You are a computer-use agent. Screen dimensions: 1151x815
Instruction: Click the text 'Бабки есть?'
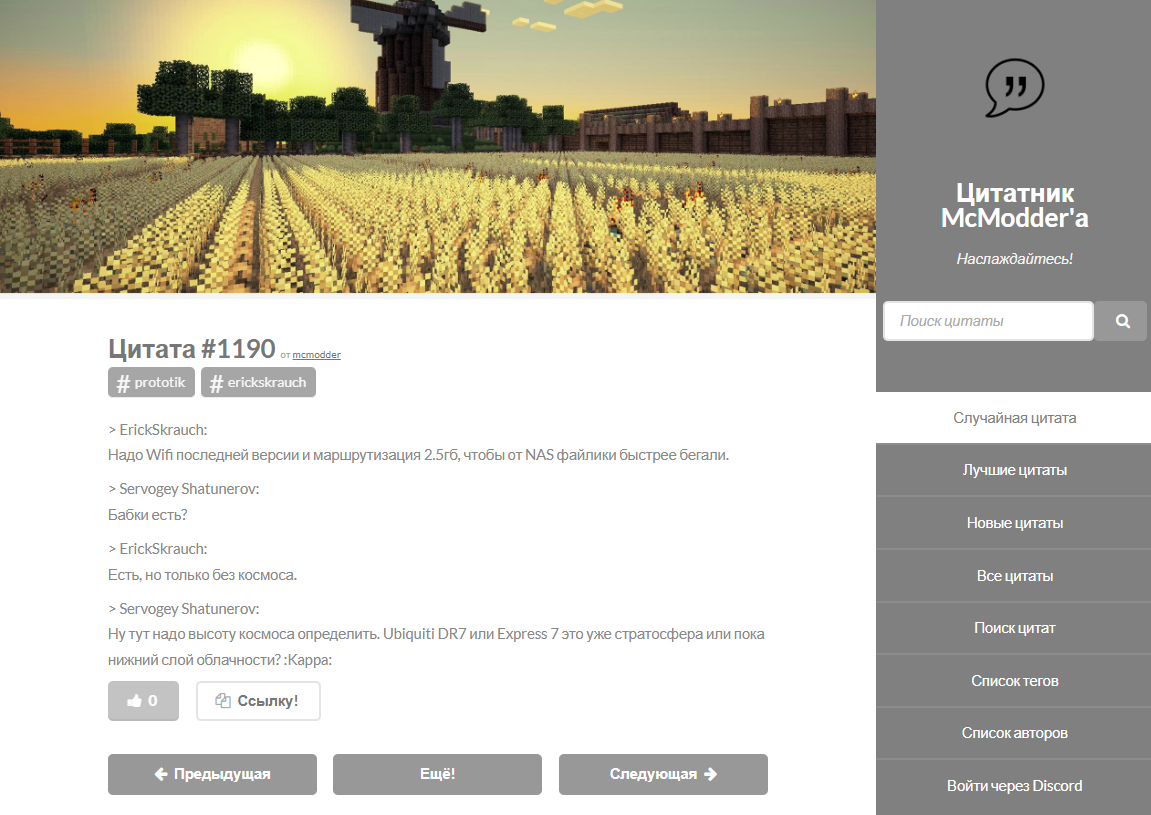(x=148, y=515)
